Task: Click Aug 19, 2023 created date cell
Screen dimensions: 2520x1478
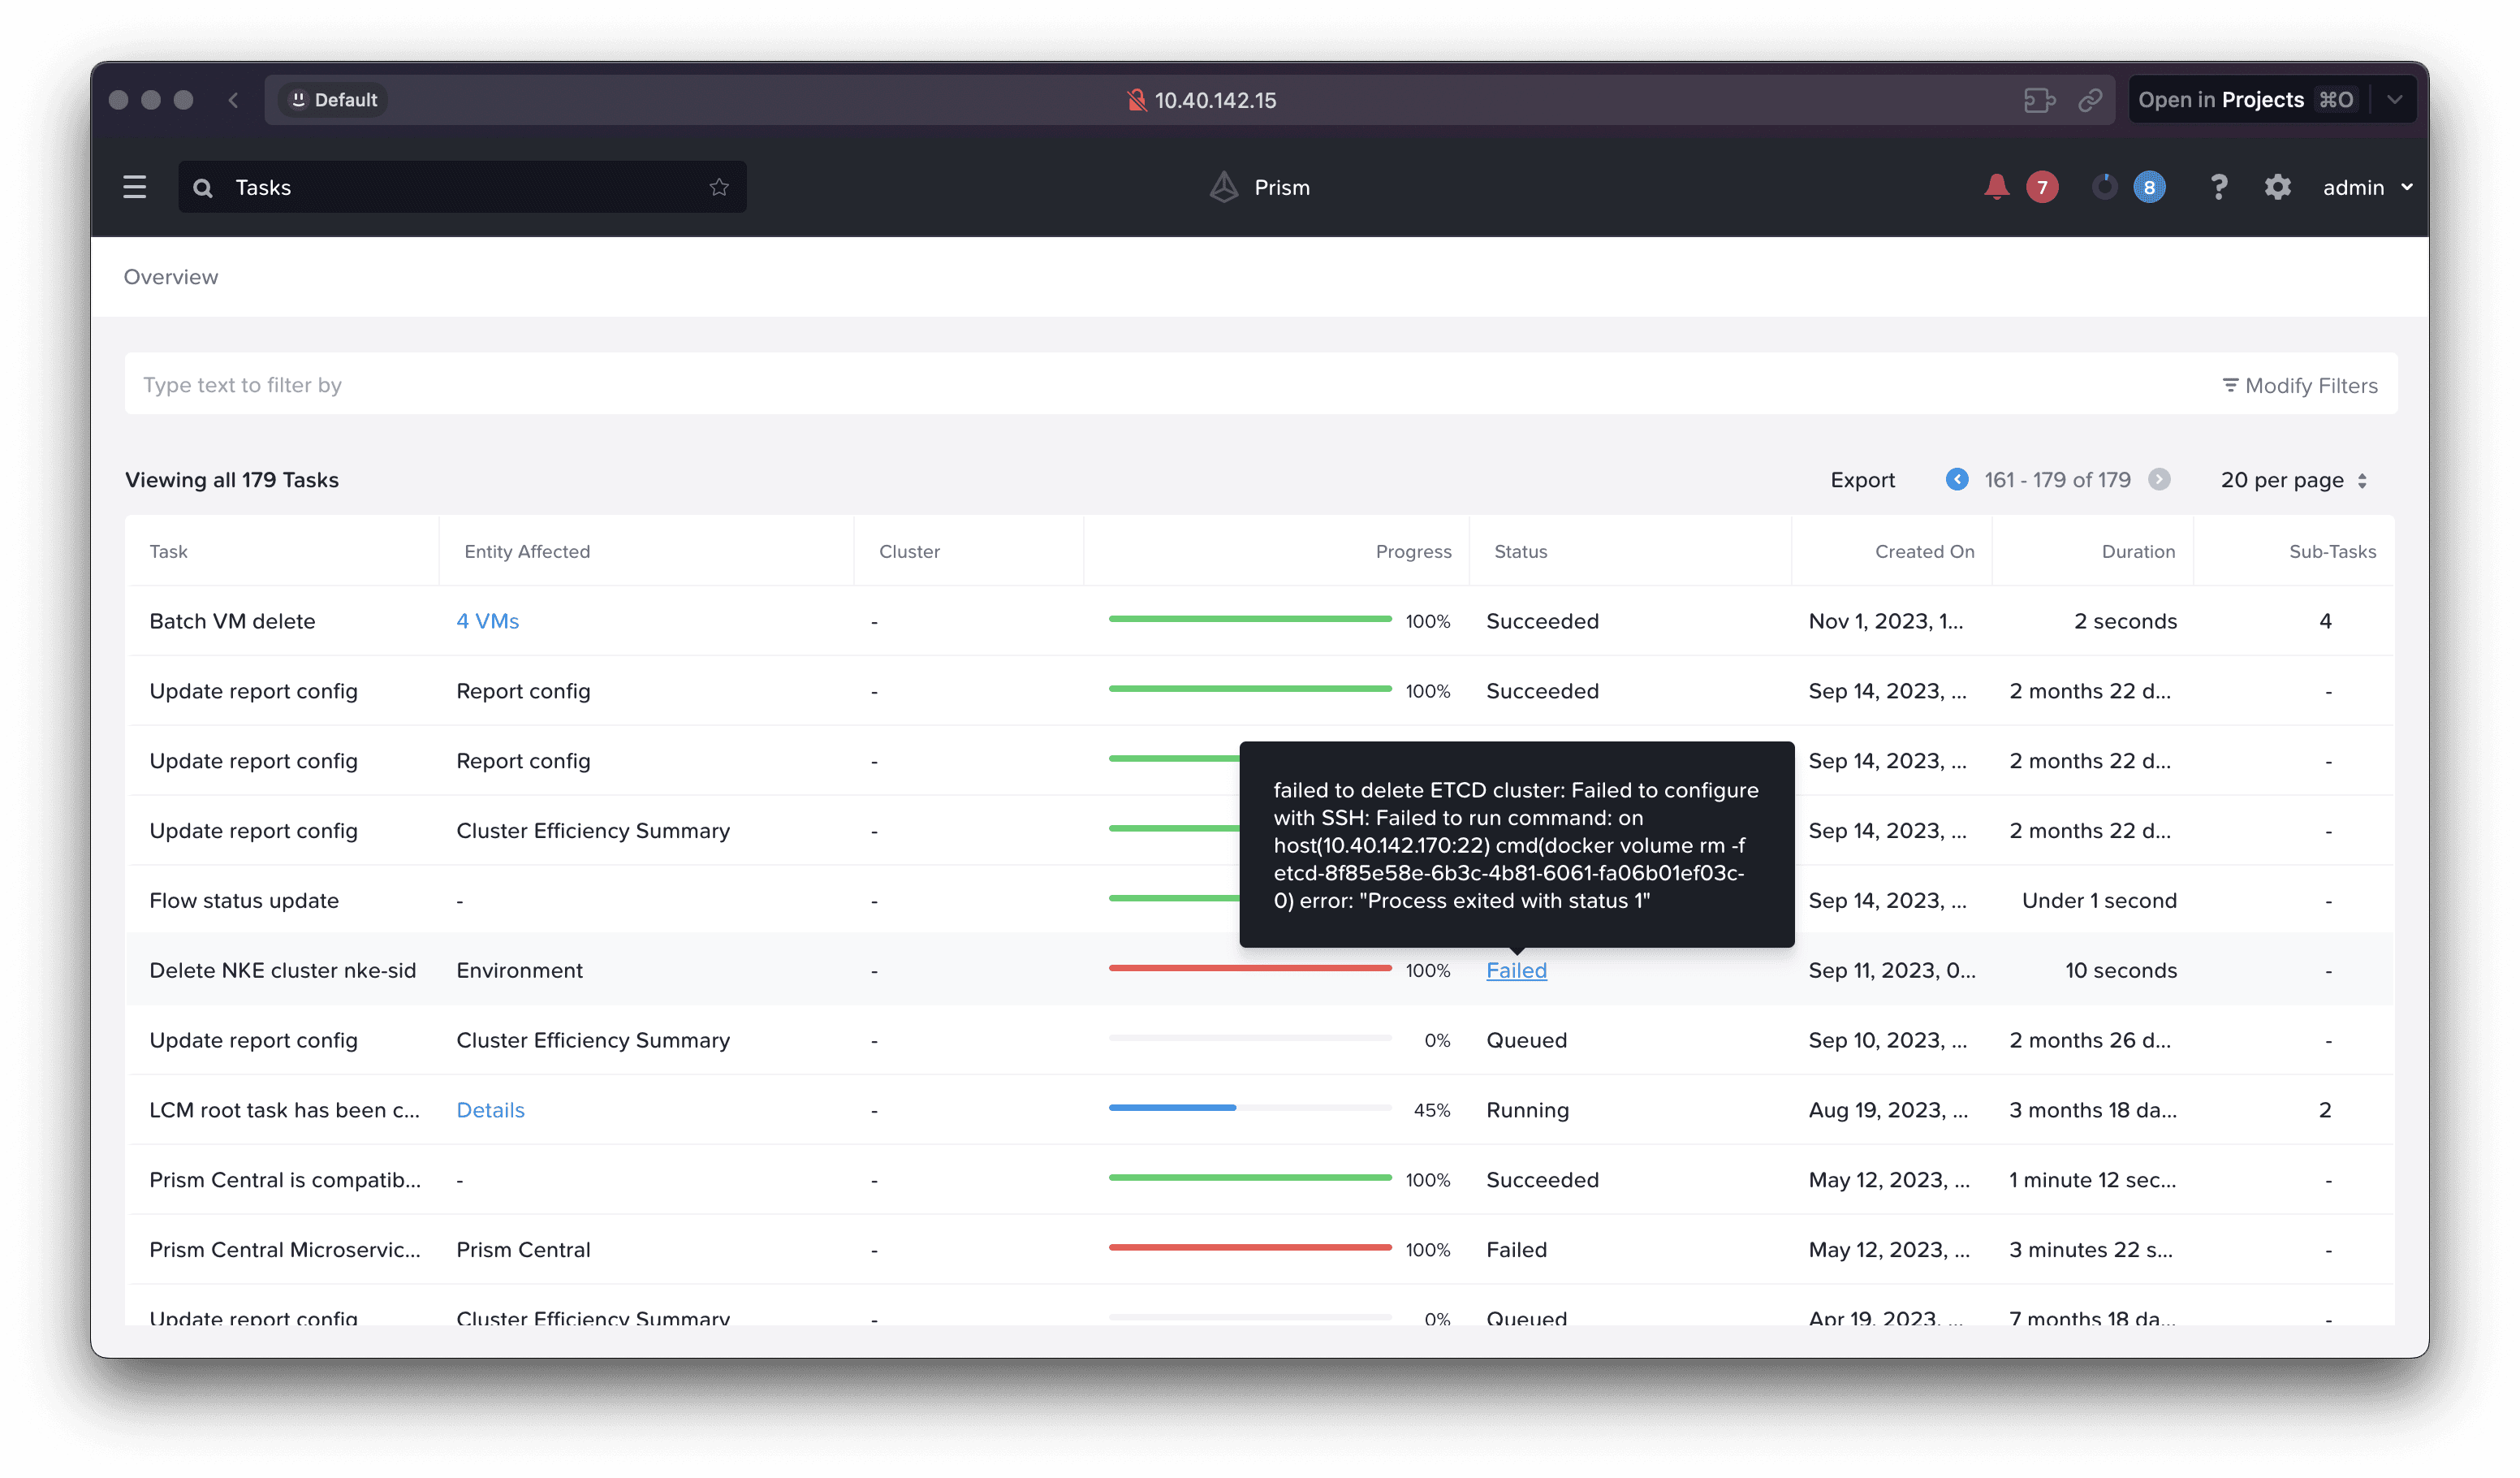Action: click(x=1888, y=1110)
